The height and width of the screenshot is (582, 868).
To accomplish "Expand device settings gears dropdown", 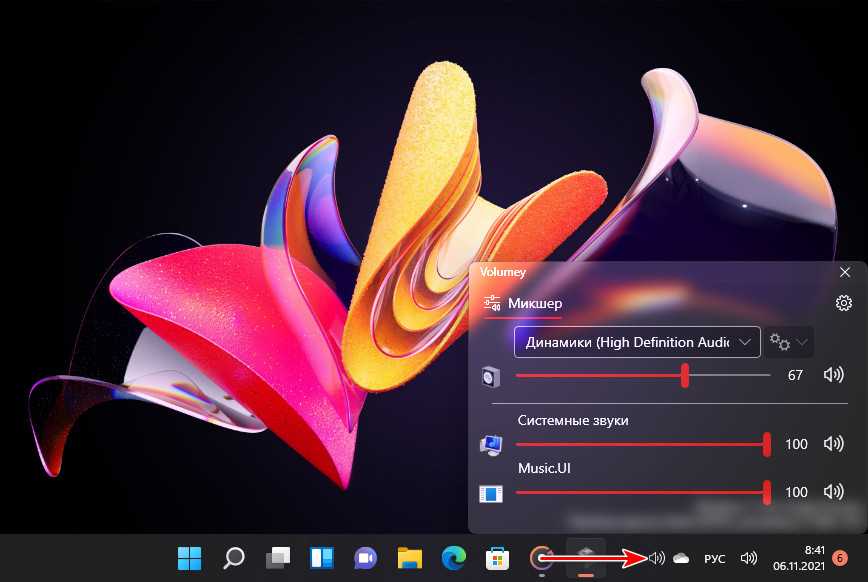I will tap(788, 342).
